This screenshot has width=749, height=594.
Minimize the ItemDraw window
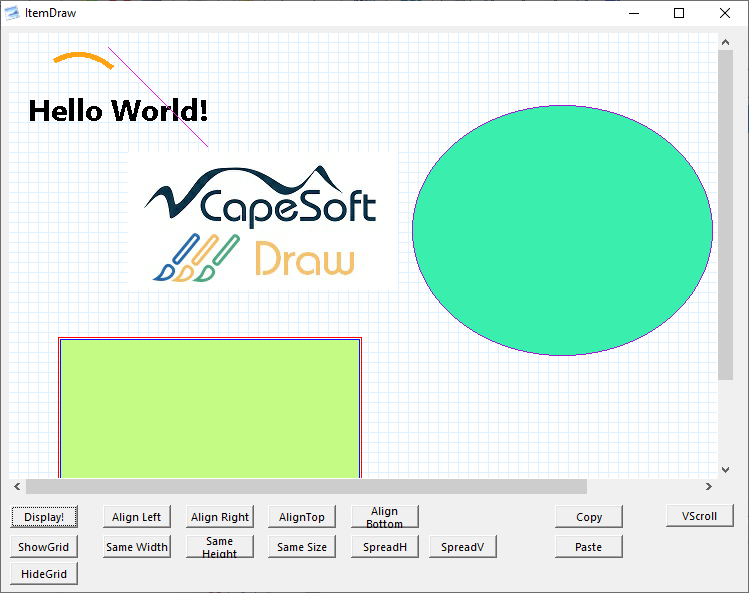pyautogui.click(x=634, y=13)
